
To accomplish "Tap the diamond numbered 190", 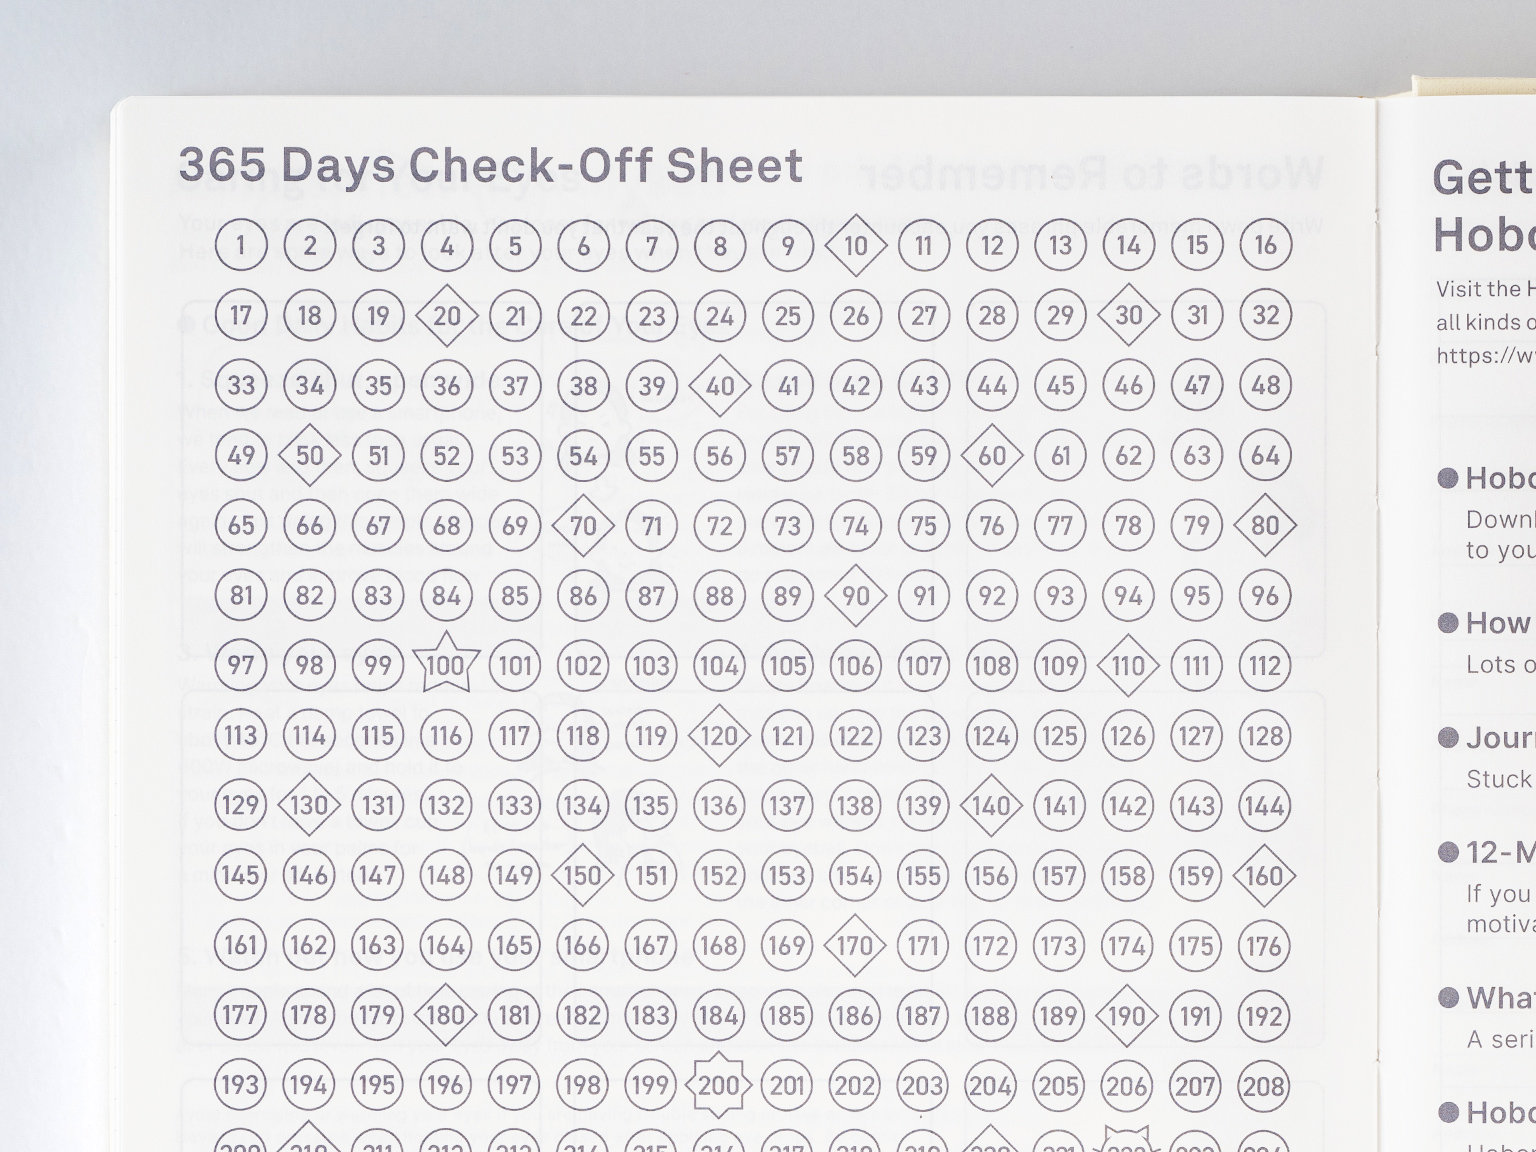I will pos(1127,1016).
